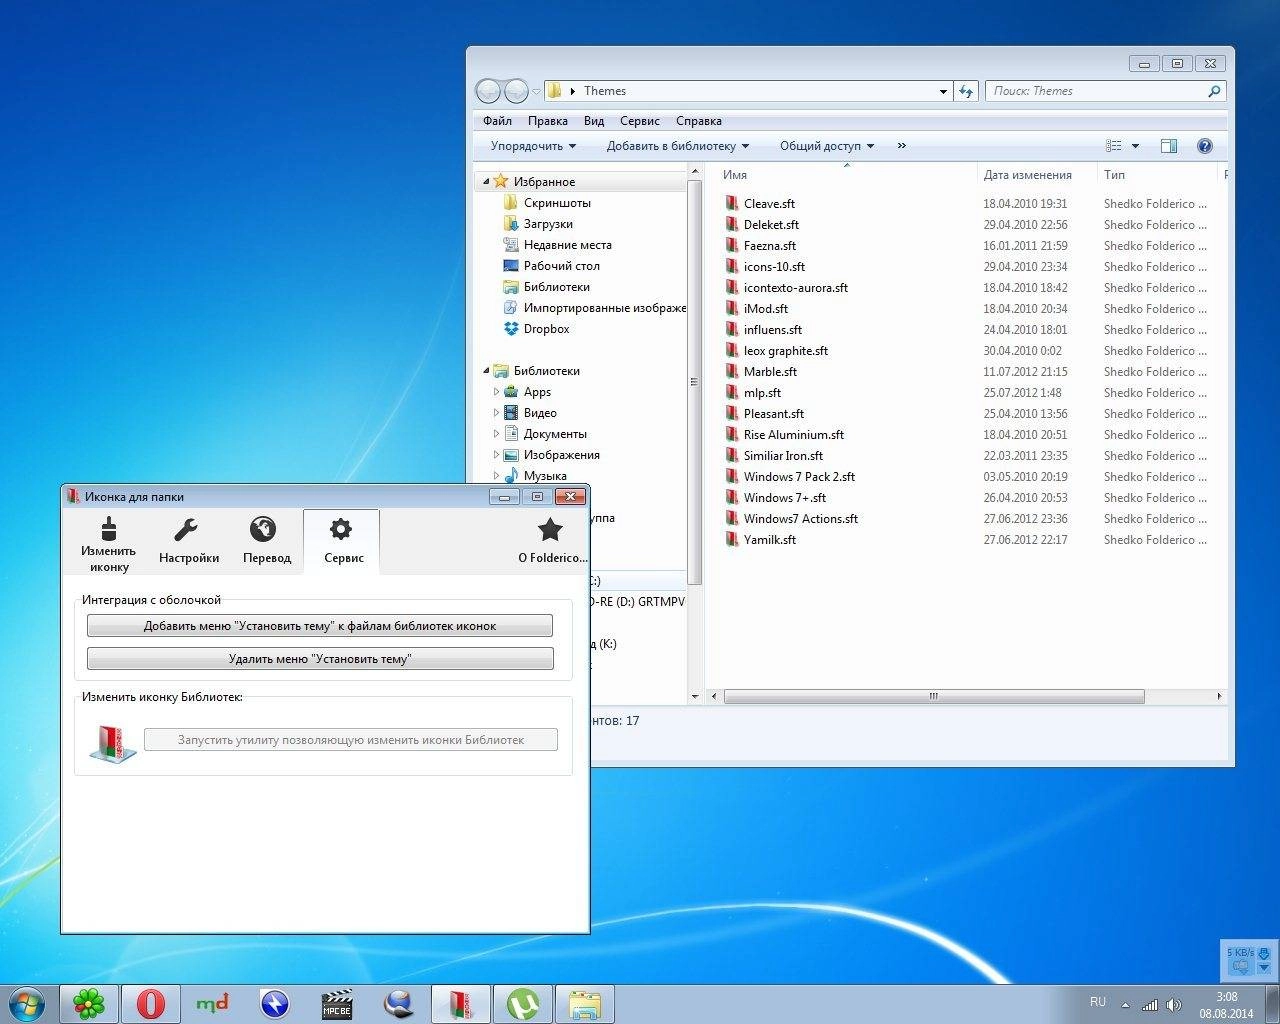Open Добавить в библиотеку dropdown
1280x1024 pixels.
tap(677, 146)
